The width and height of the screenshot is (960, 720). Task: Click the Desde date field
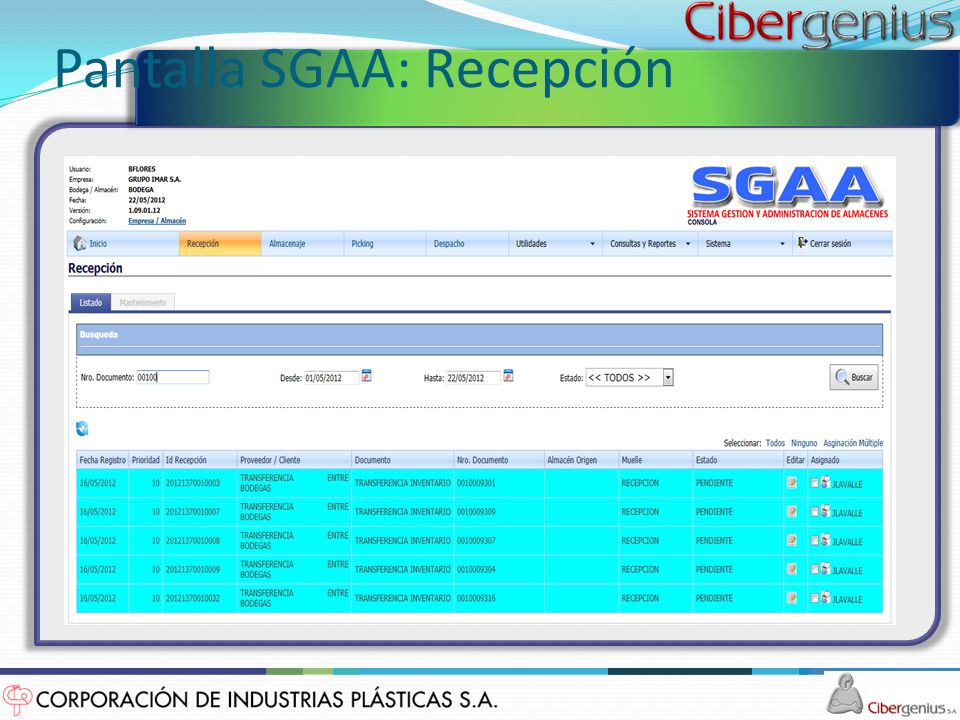click(x=332, y=378)
